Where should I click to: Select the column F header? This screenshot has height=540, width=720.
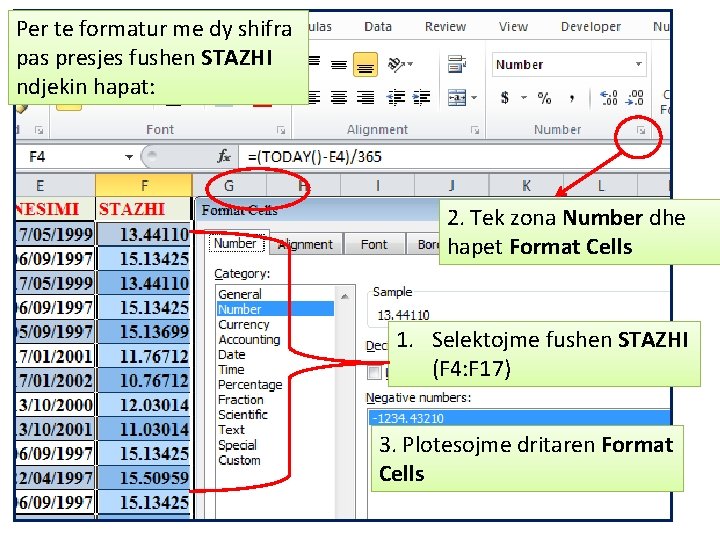[144, 186]
